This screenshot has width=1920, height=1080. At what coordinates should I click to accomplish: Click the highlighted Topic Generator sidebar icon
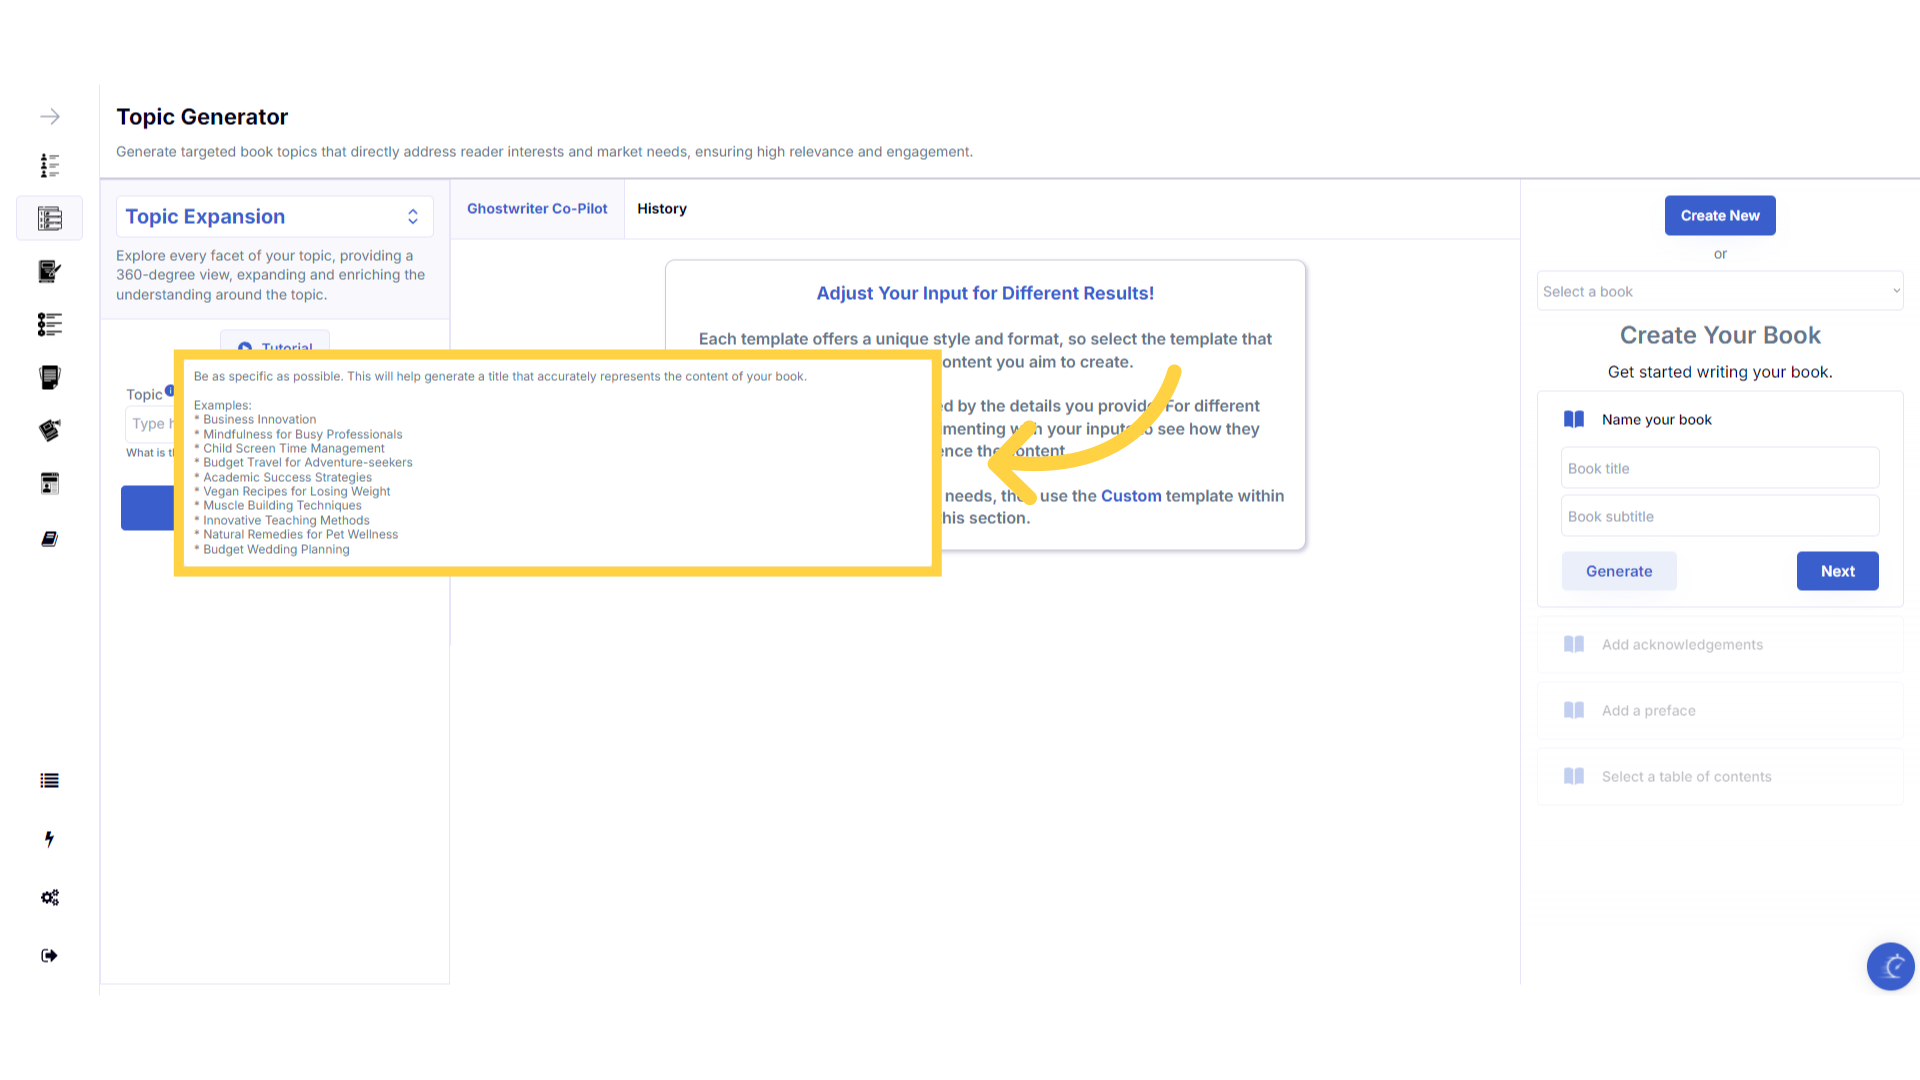click(x=49, y=218)
